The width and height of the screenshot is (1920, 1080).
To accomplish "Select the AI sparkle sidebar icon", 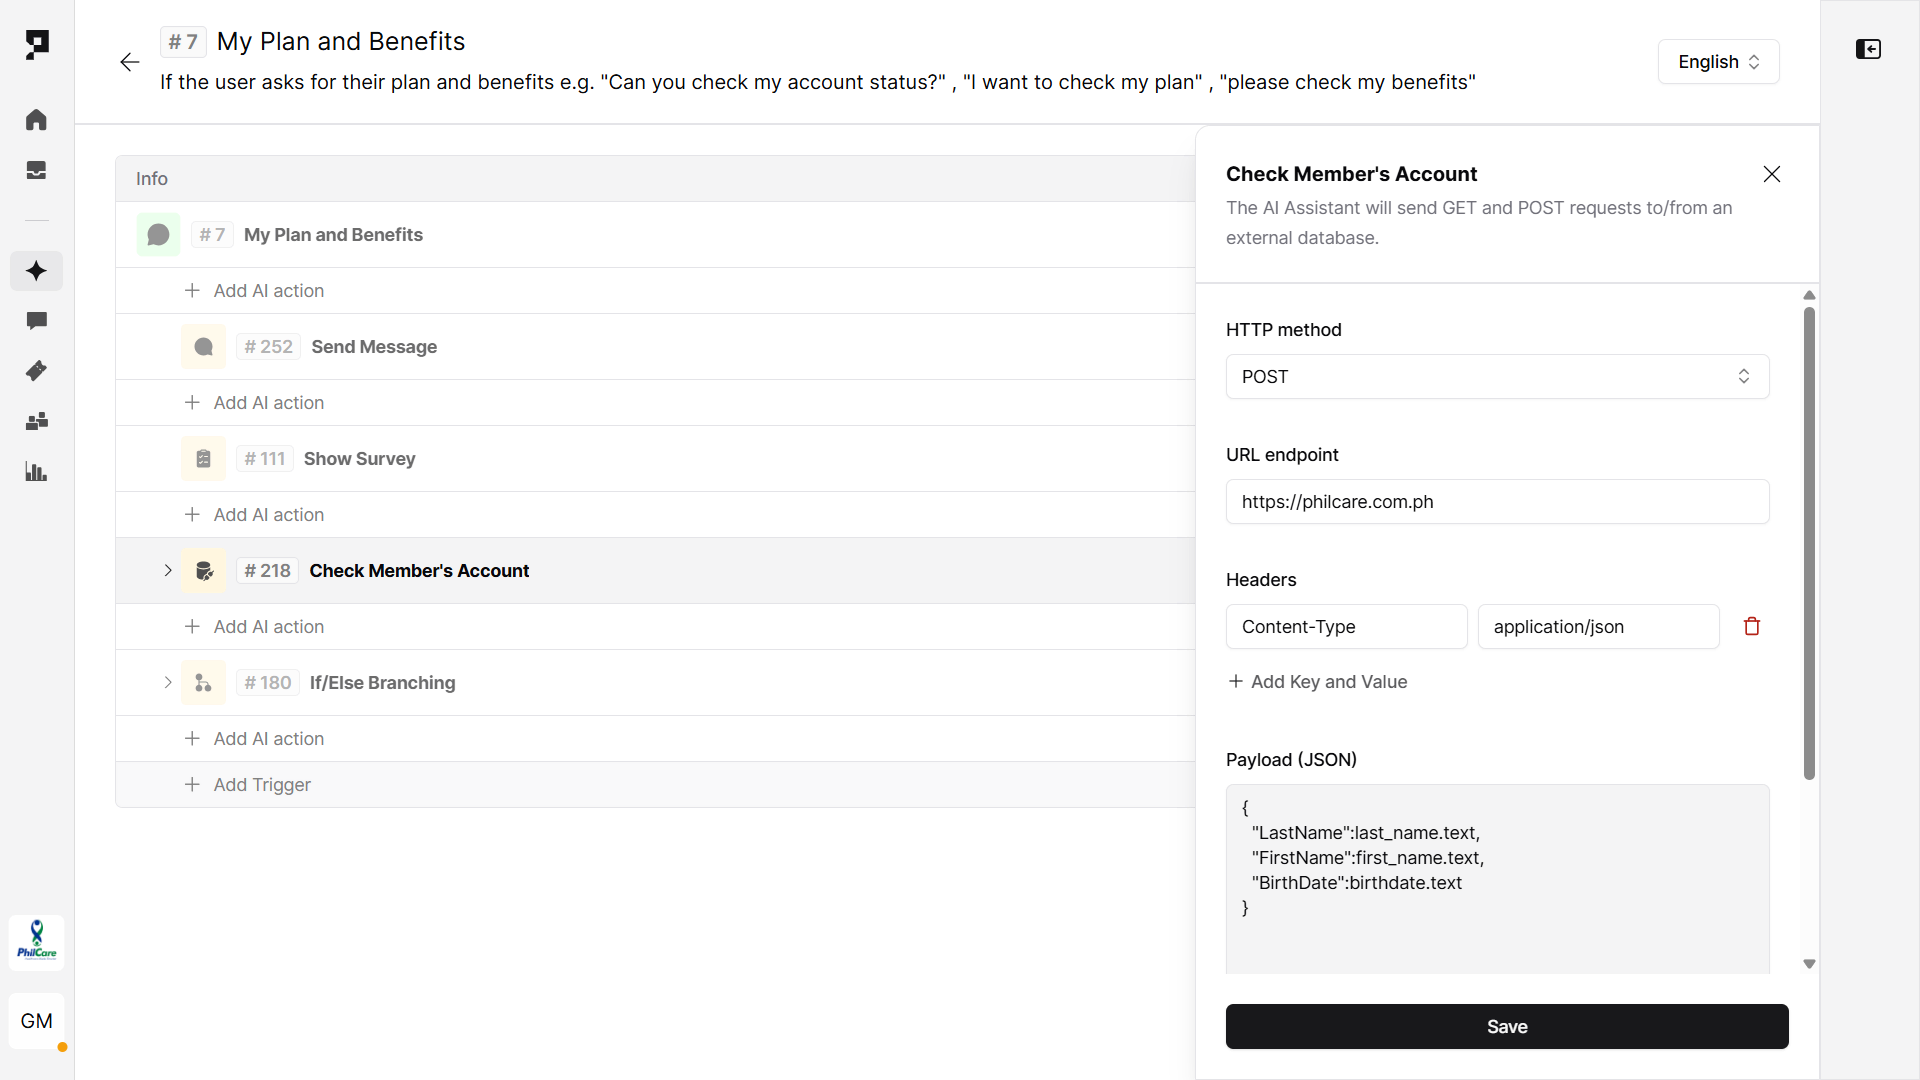I will tap(36, 271).
